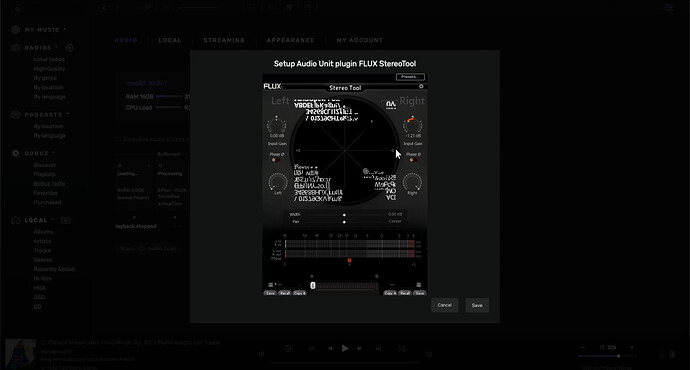Recall preset slot B
The height and width of the screenshot is (370, 690).
pyautogui.click(x=405, y=293)
